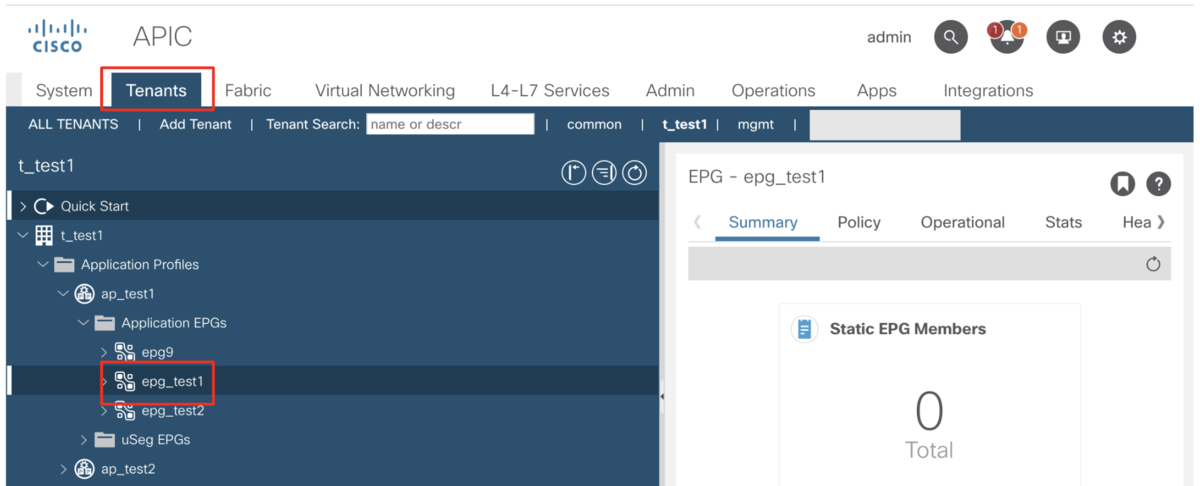Open the Virtual Networking tab

[385, 90]
